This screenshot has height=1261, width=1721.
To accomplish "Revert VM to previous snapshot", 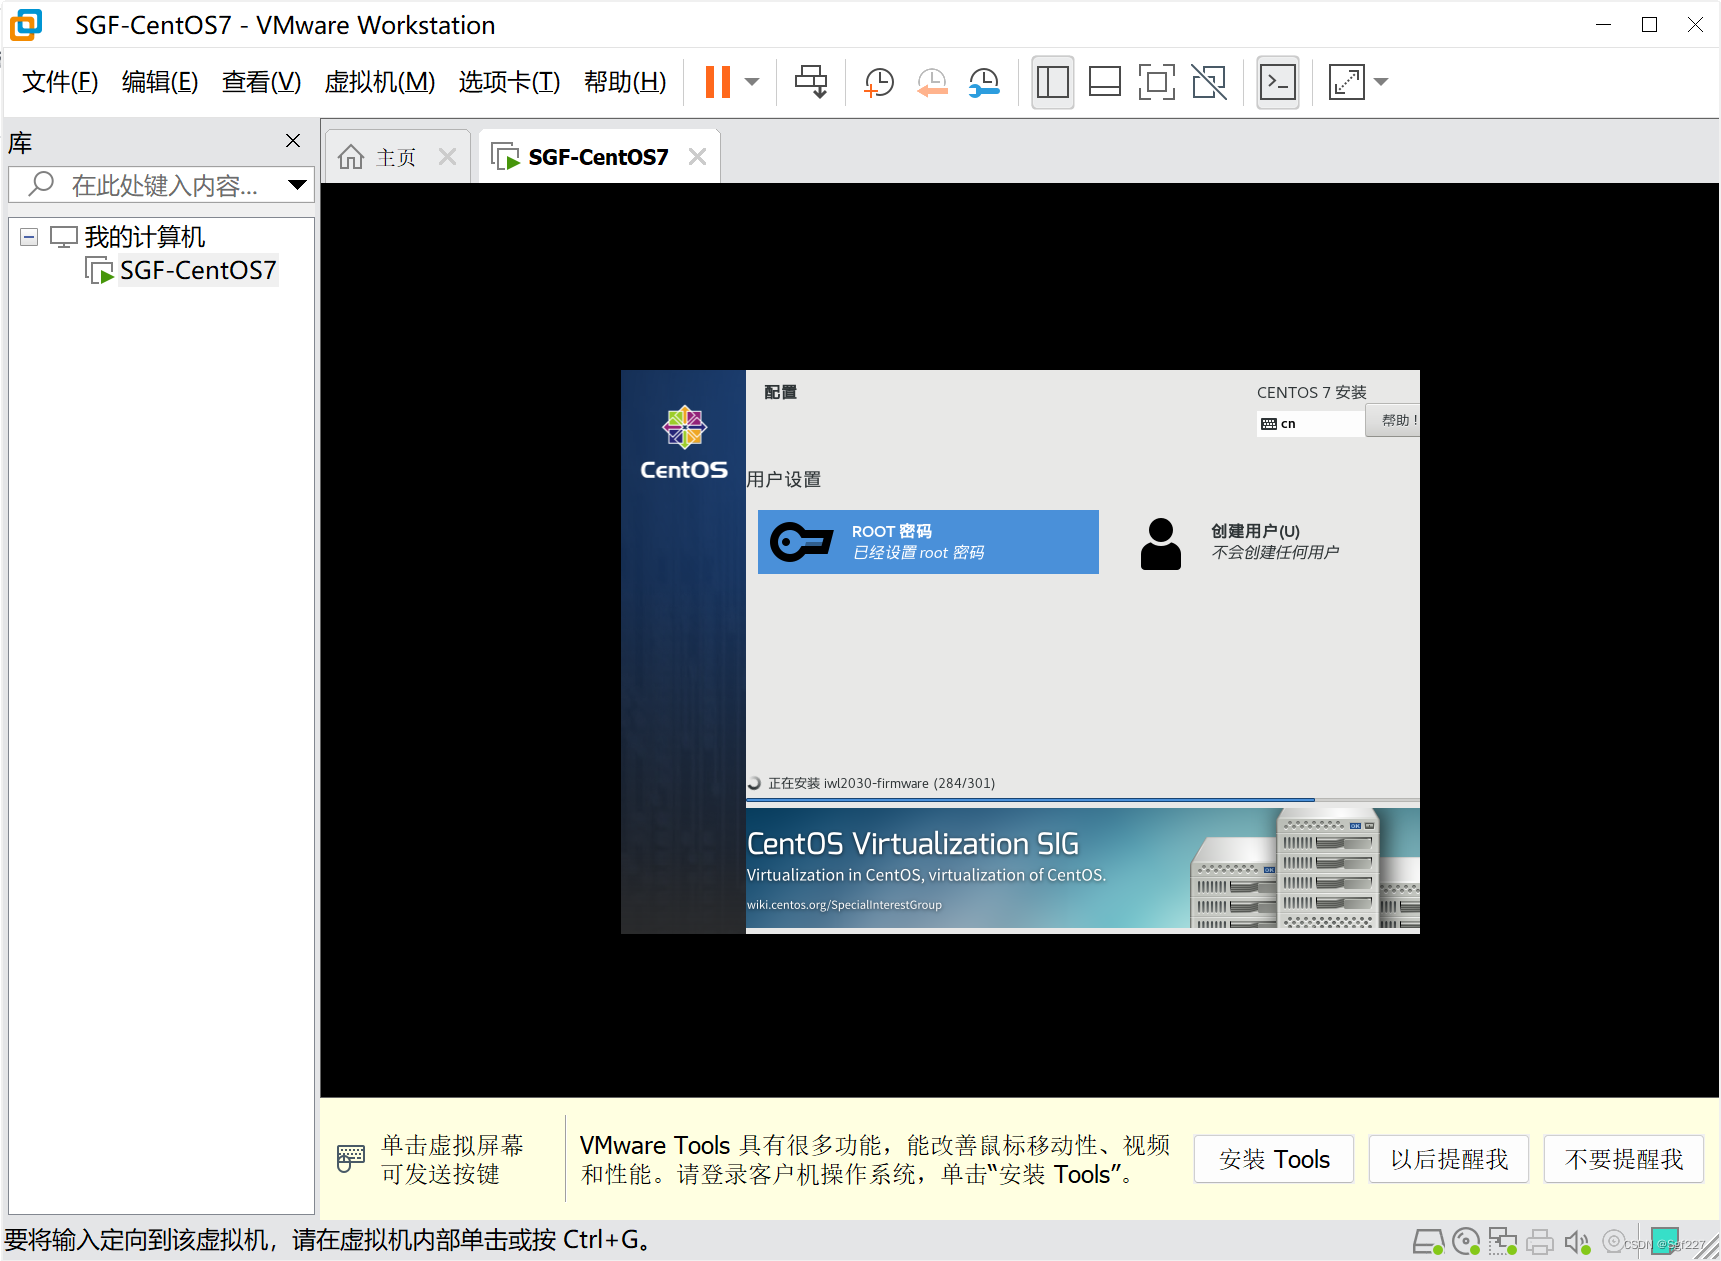I will pos(932,82).
